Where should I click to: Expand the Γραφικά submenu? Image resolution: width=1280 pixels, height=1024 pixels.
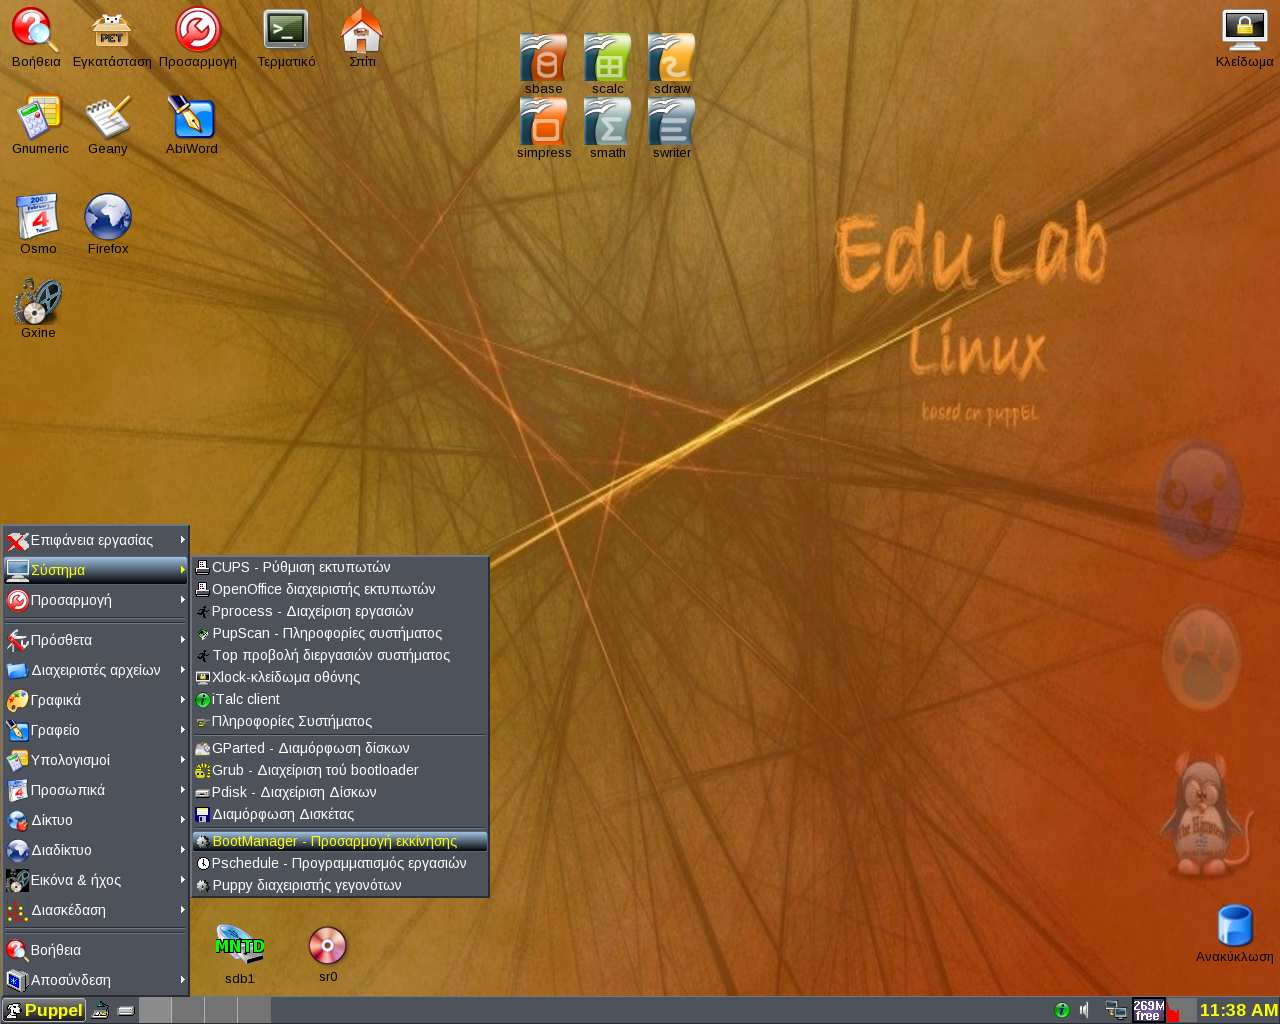point(96,700)
